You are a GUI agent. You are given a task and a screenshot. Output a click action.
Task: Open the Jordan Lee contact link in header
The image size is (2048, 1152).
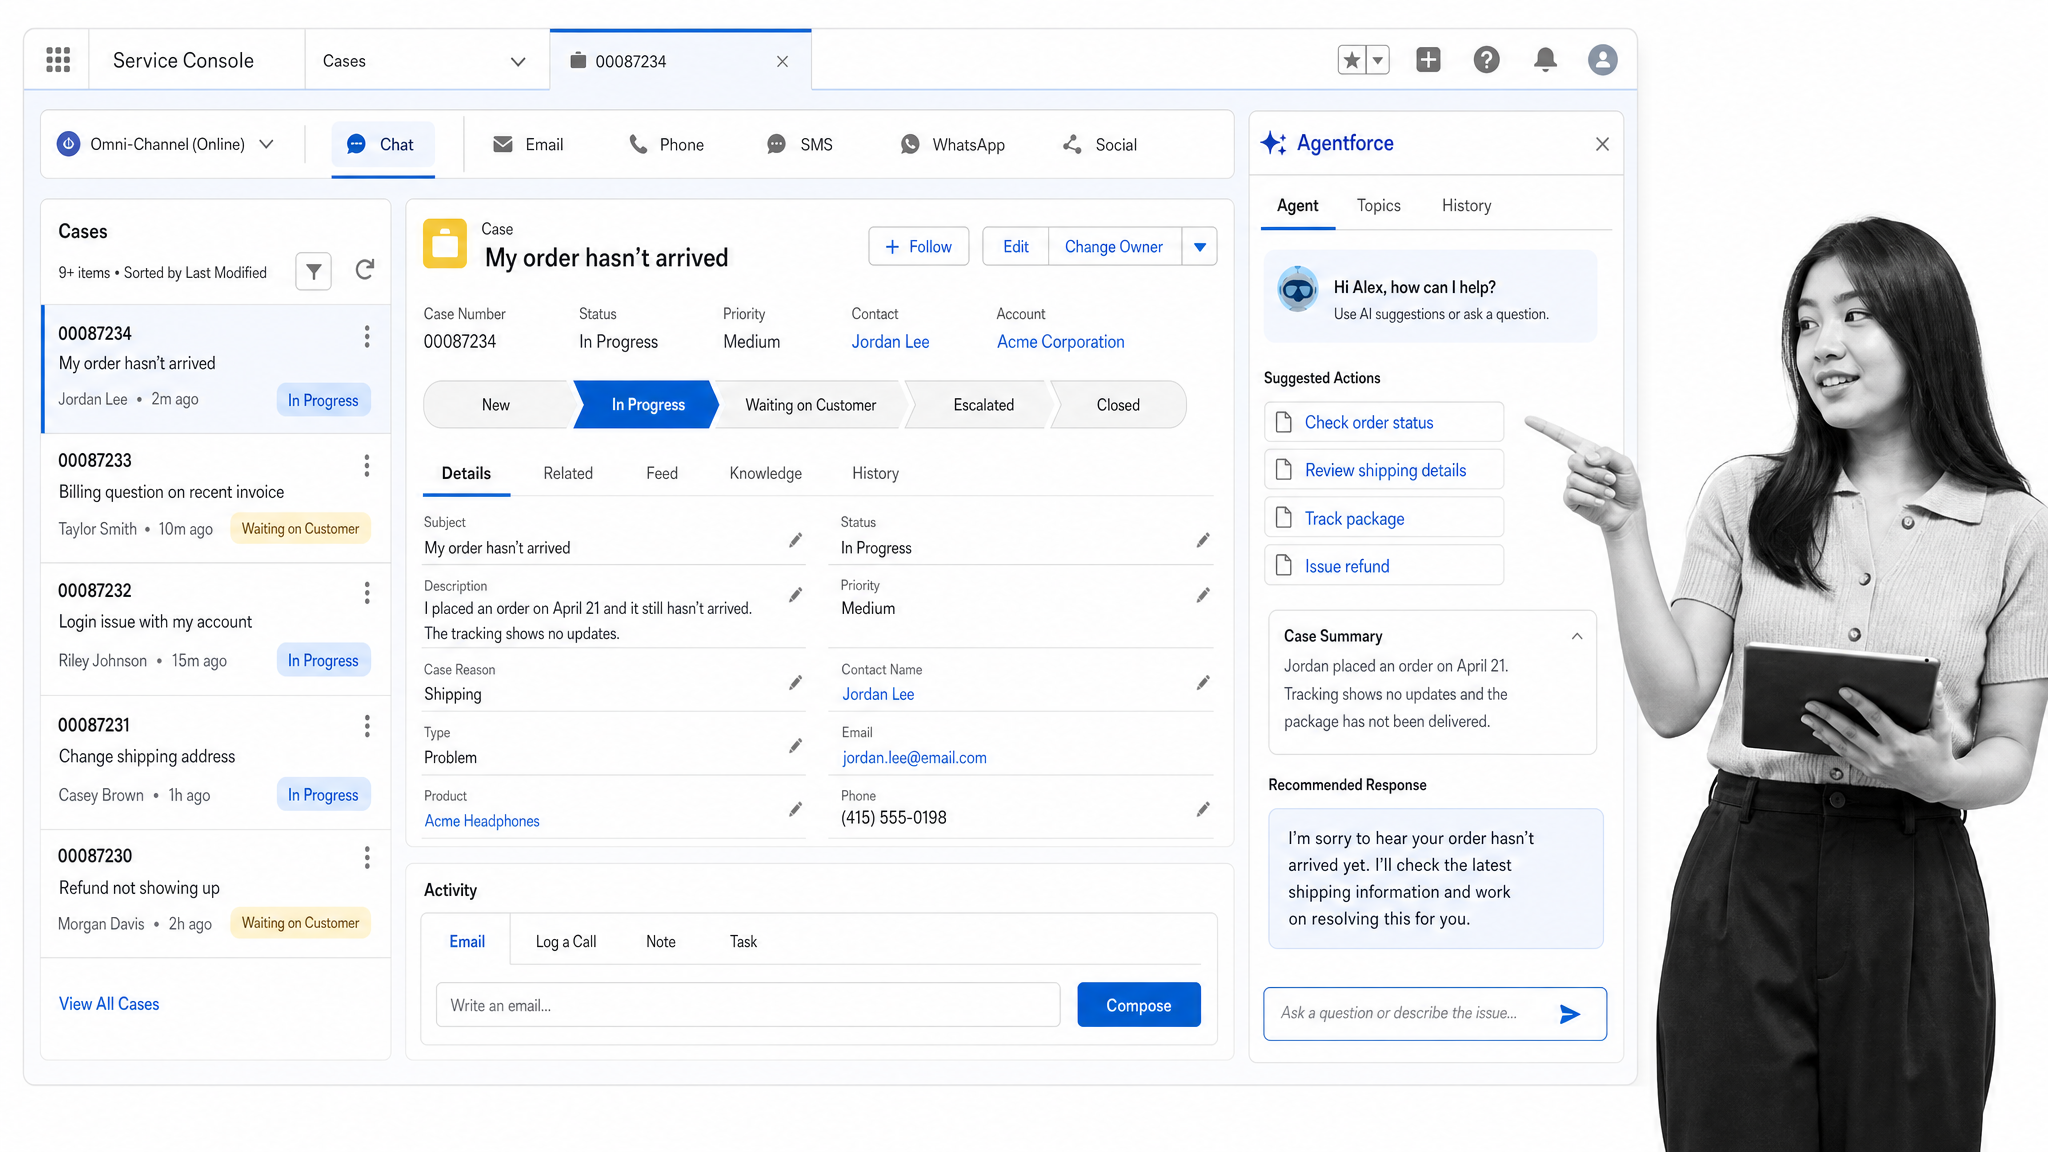tap(890, 342)
